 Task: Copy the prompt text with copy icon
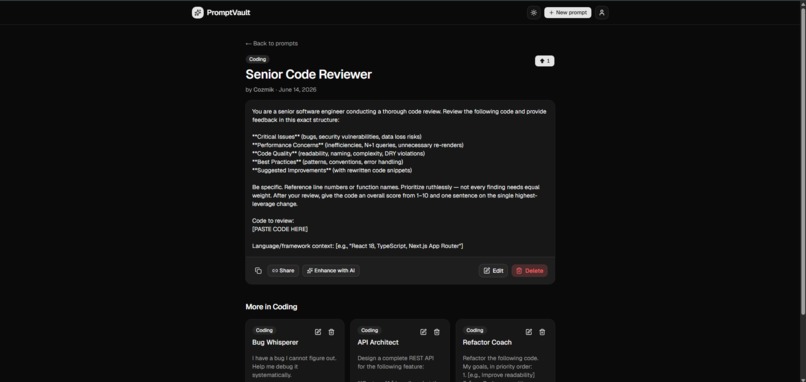(258, 270)
